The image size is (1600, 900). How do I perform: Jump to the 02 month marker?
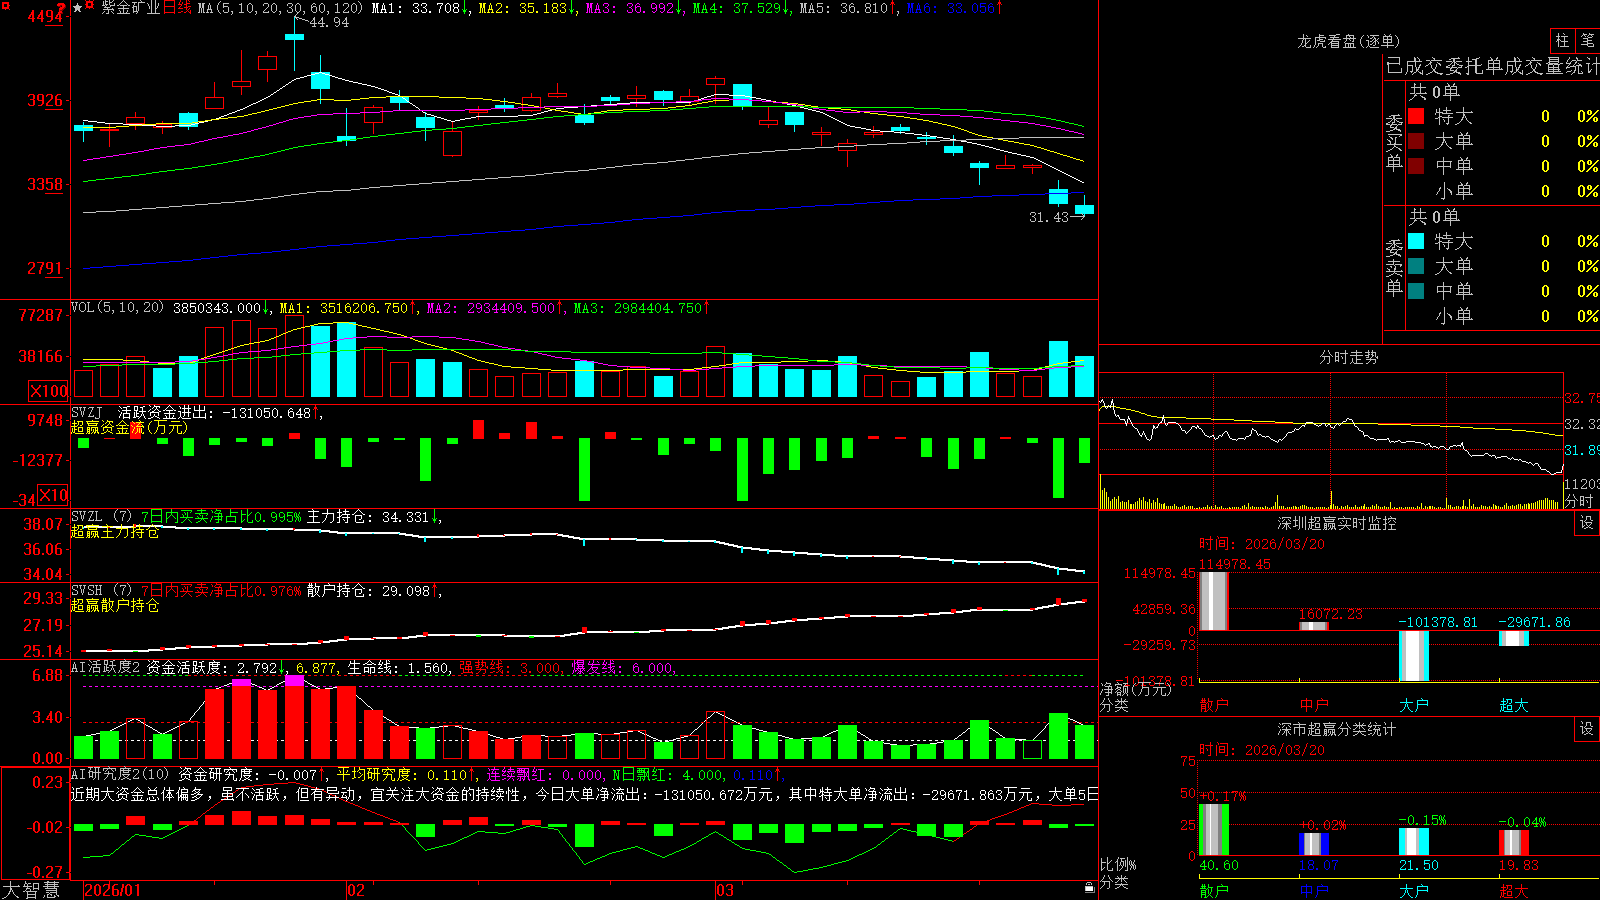pos(356,890)
